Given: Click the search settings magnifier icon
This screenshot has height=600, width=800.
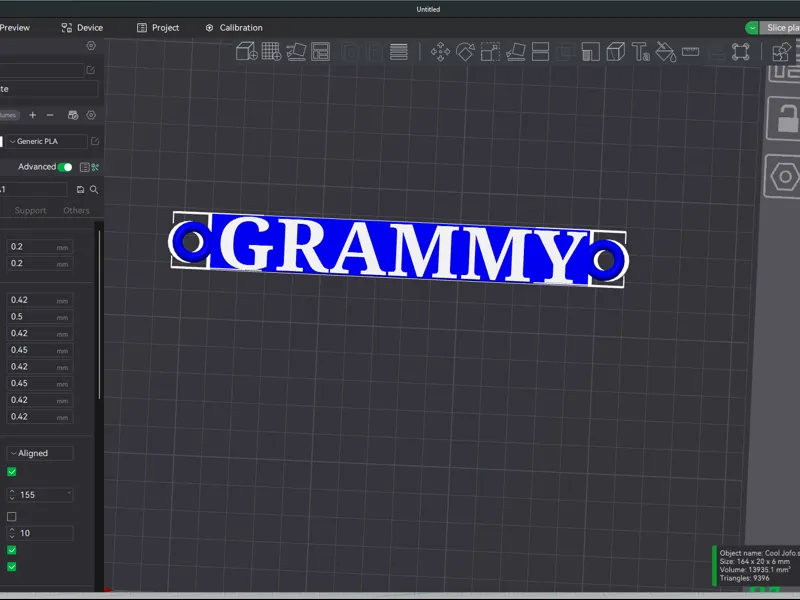Looking at the screenshot, I should coord(94,189).
